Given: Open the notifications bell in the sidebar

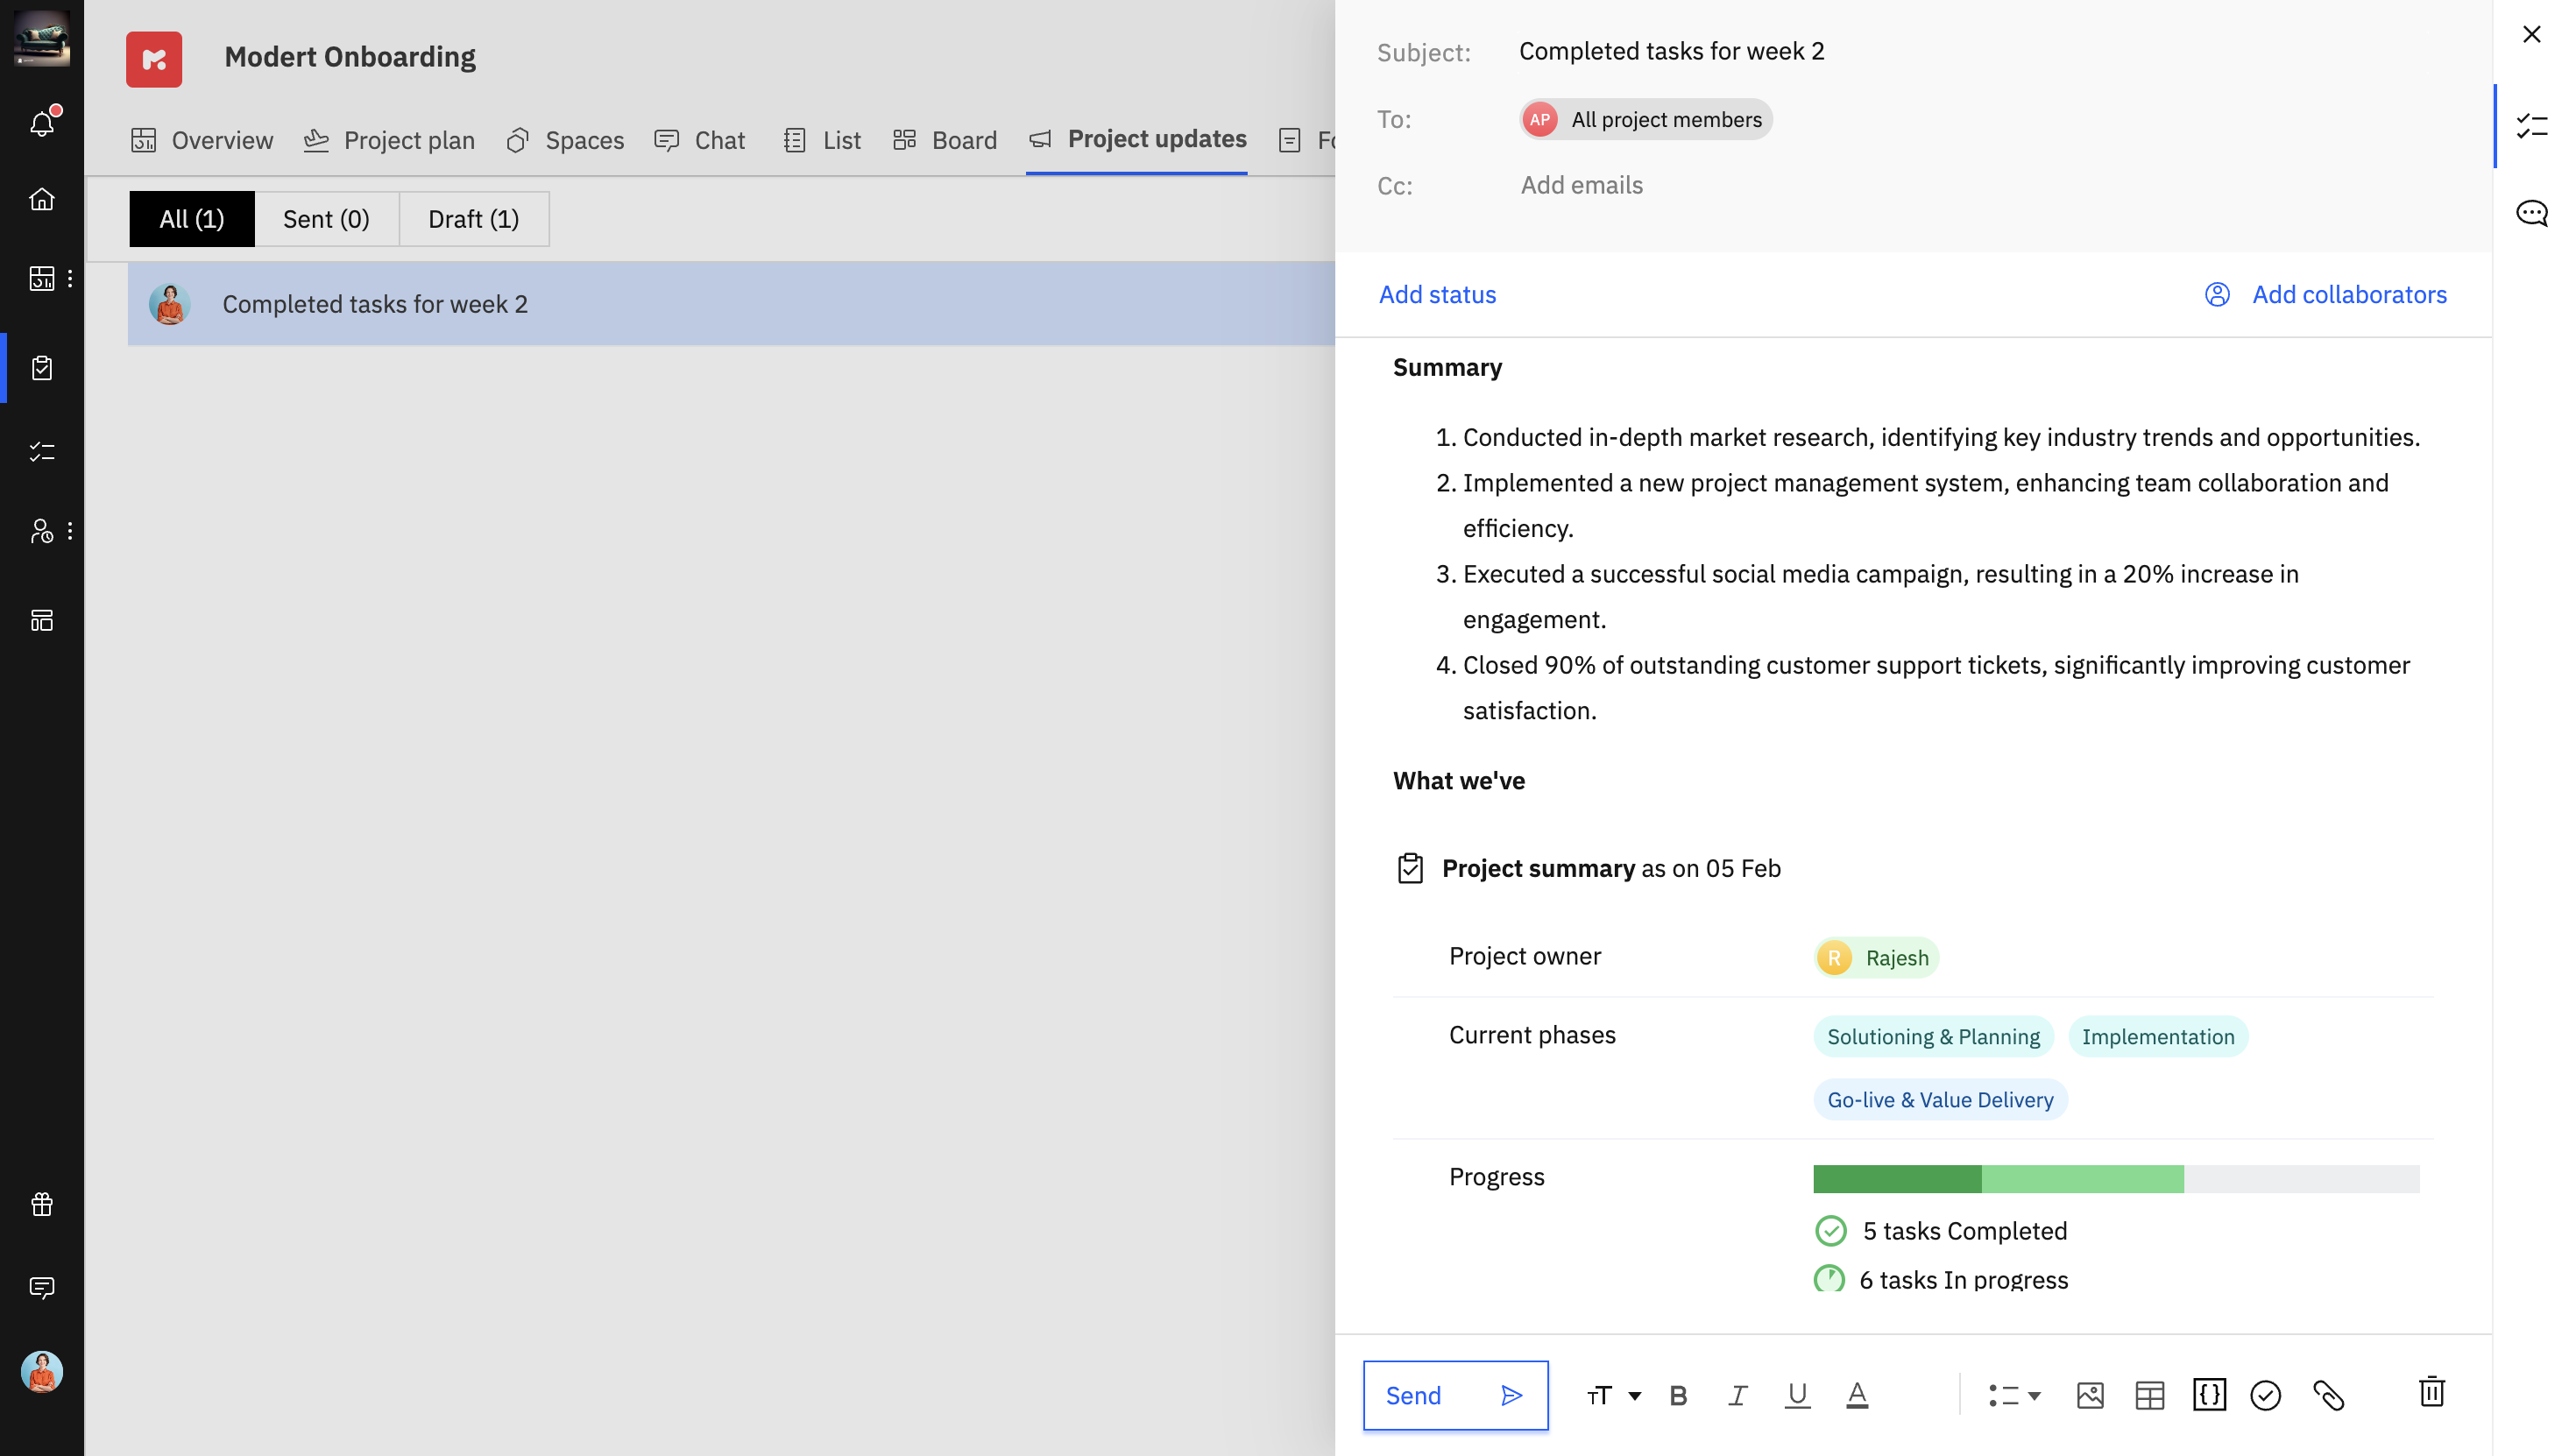Looking at the screenshot, I should click(x=42, y=123).
